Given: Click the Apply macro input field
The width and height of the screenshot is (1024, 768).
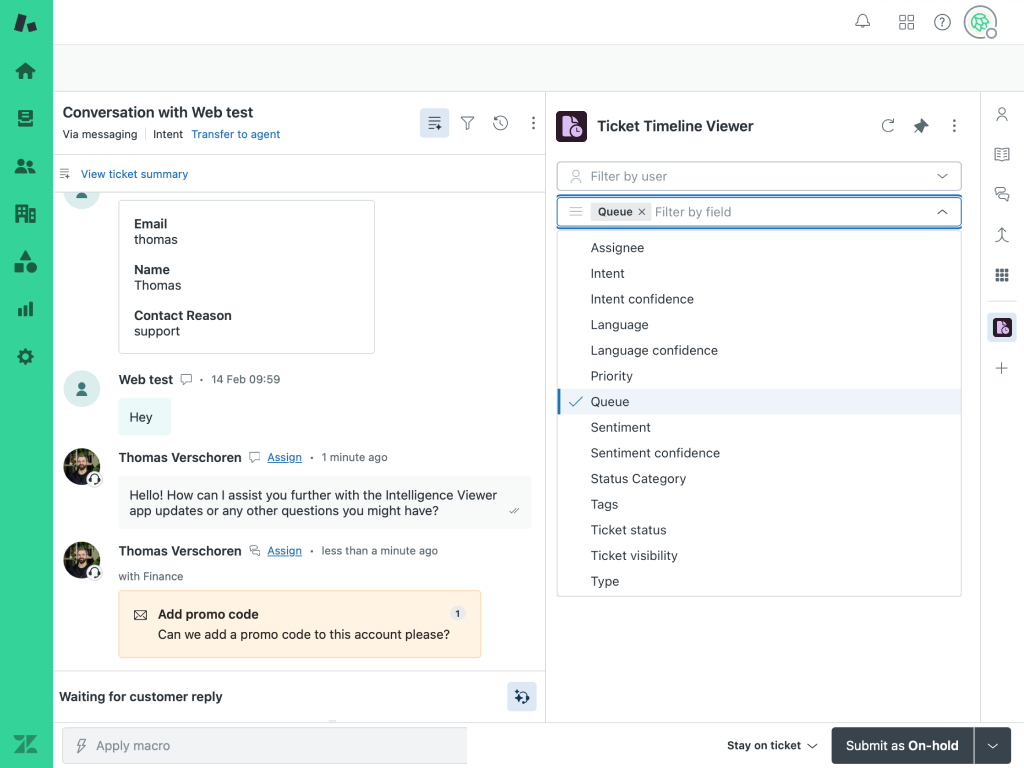Looking at the screenshot, I should point(265,745).
